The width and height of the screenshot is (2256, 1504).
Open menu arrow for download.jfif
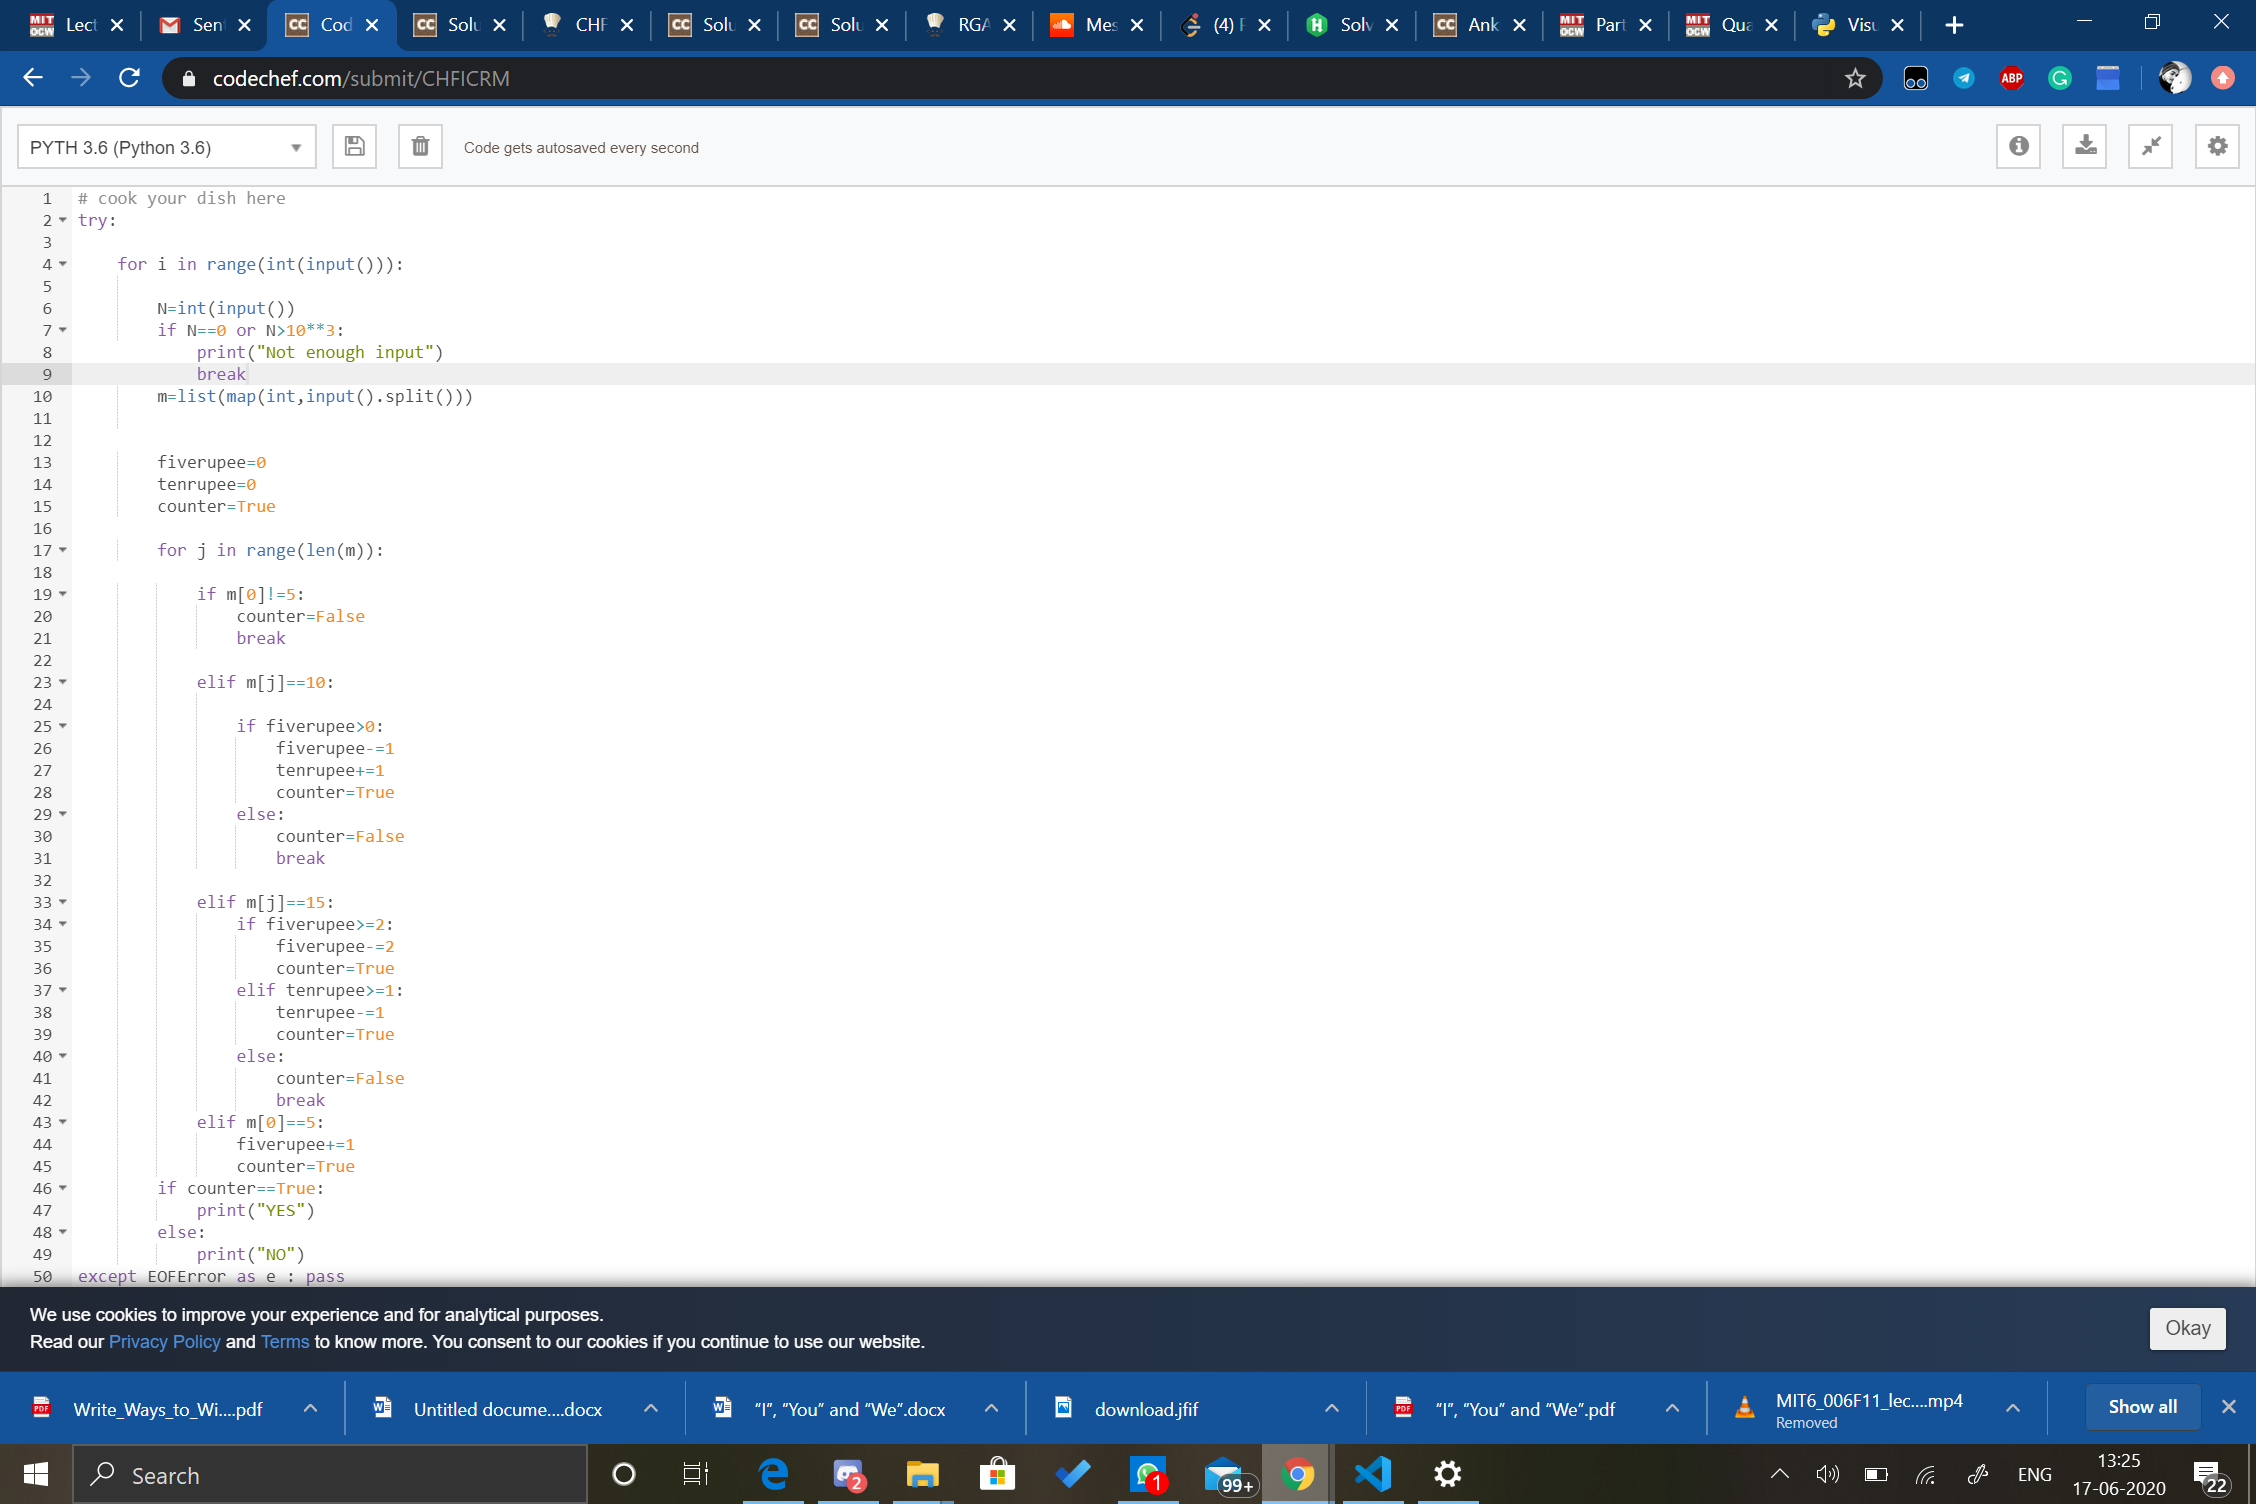click(1331, 1408)
